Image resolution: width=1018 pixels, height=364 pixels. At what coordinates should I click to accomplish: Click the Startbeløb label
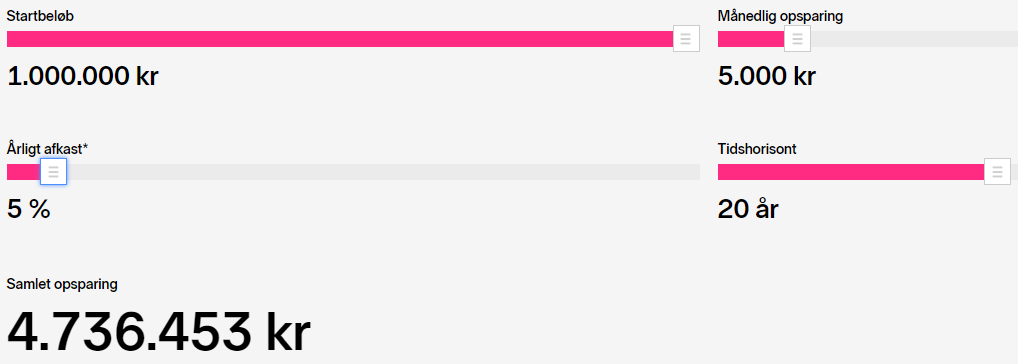40,17
